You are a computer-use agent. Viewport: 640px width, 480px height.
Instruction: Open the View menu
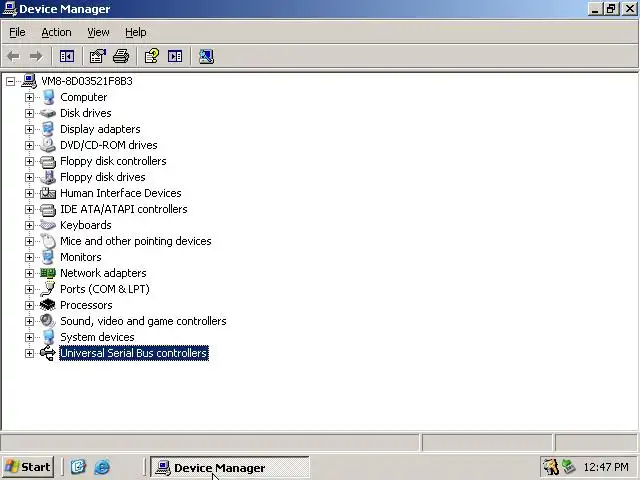click(x=98, y=32)
